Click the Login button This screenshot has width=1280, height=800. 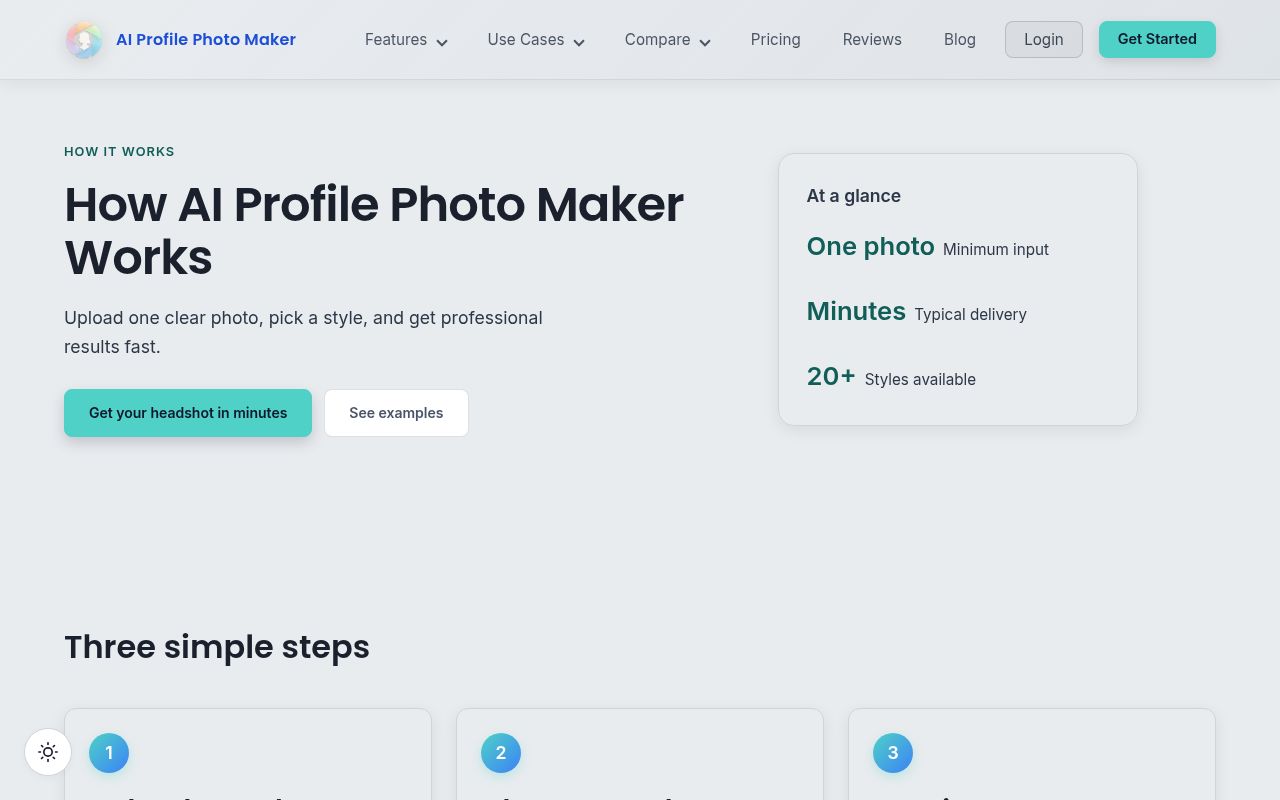pyautogui.click(x=1044, y=40)
